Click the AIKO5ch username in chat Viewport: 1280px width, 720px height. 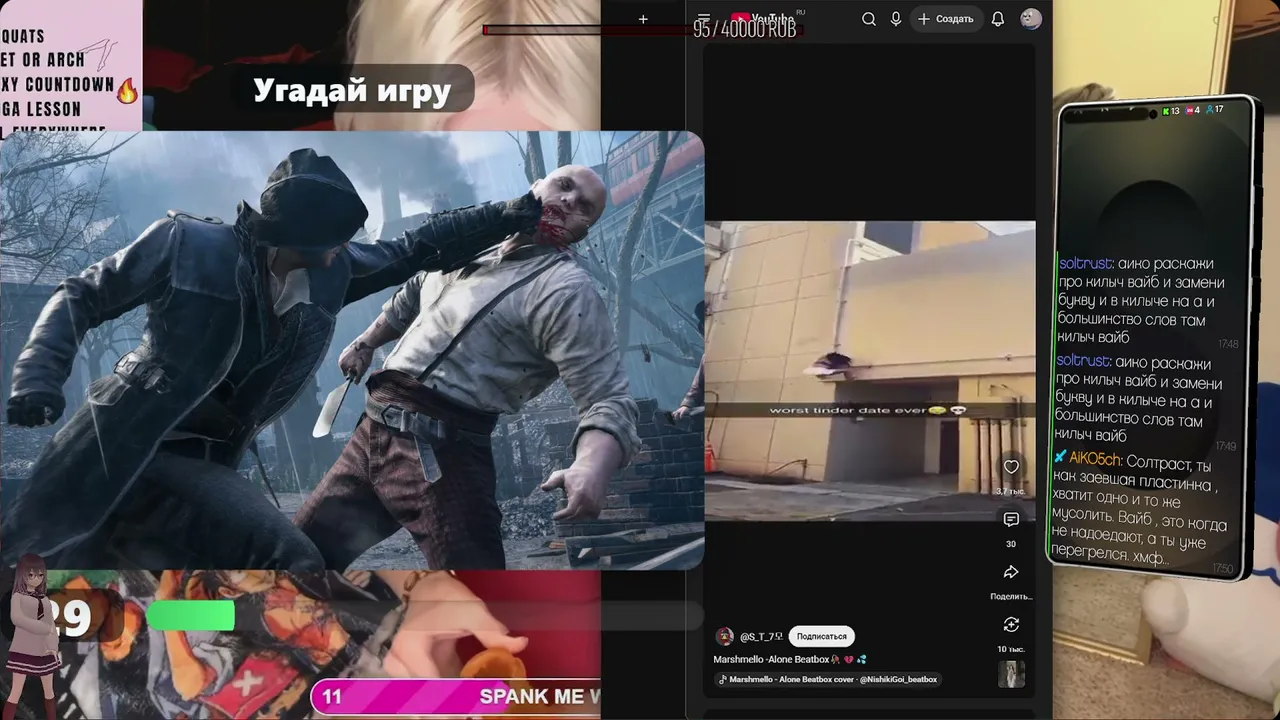1095,460
